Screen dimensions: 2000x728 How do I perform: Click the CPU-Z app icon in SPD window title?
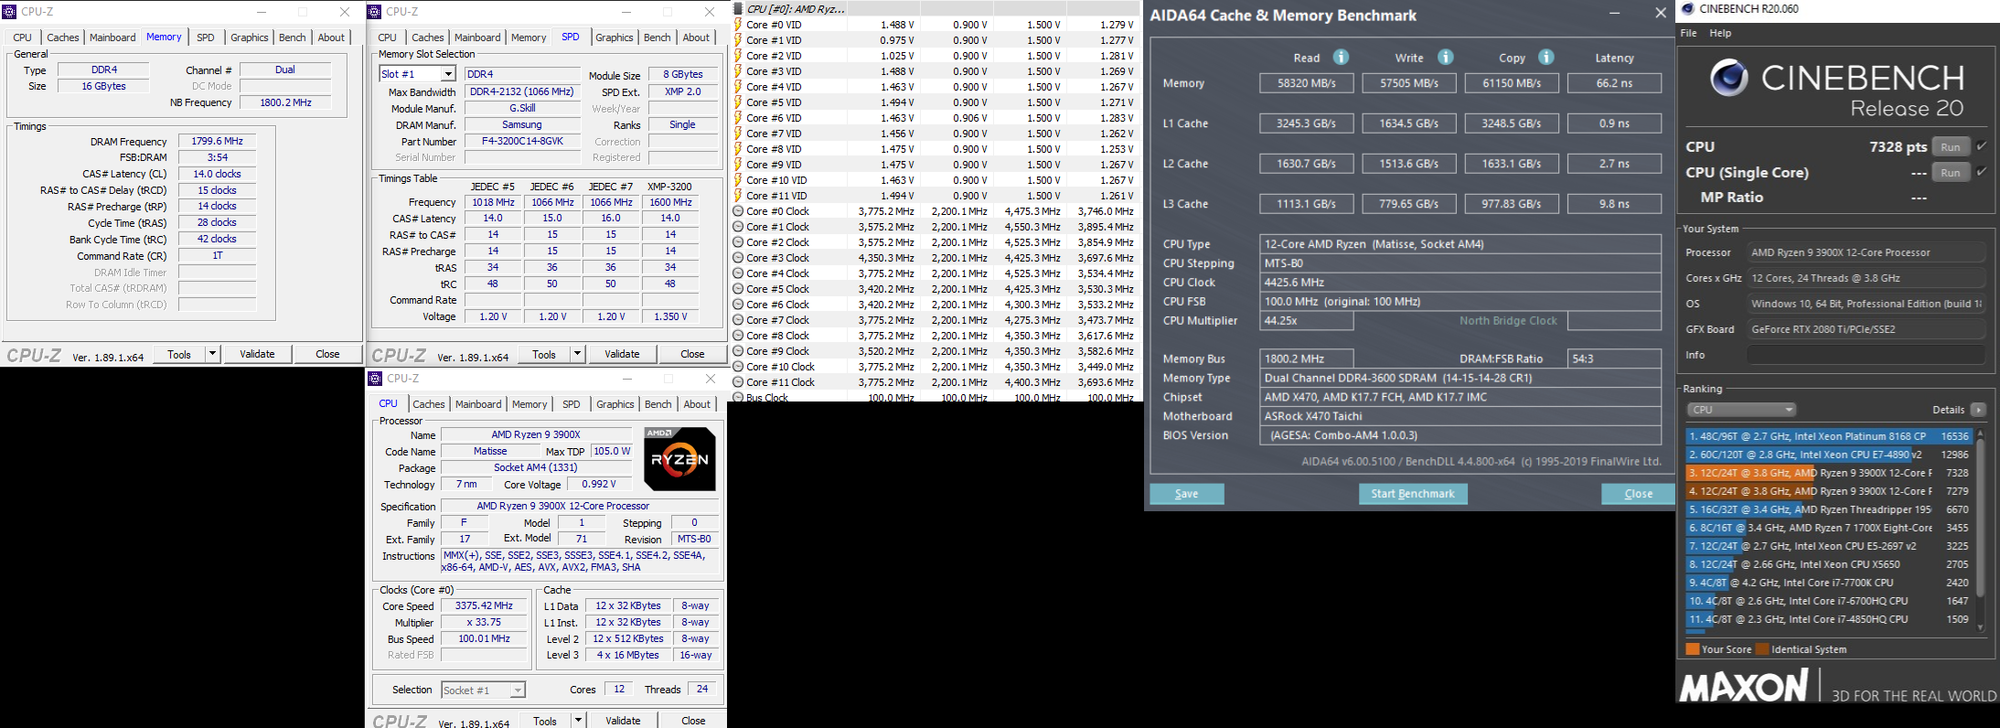375,12
